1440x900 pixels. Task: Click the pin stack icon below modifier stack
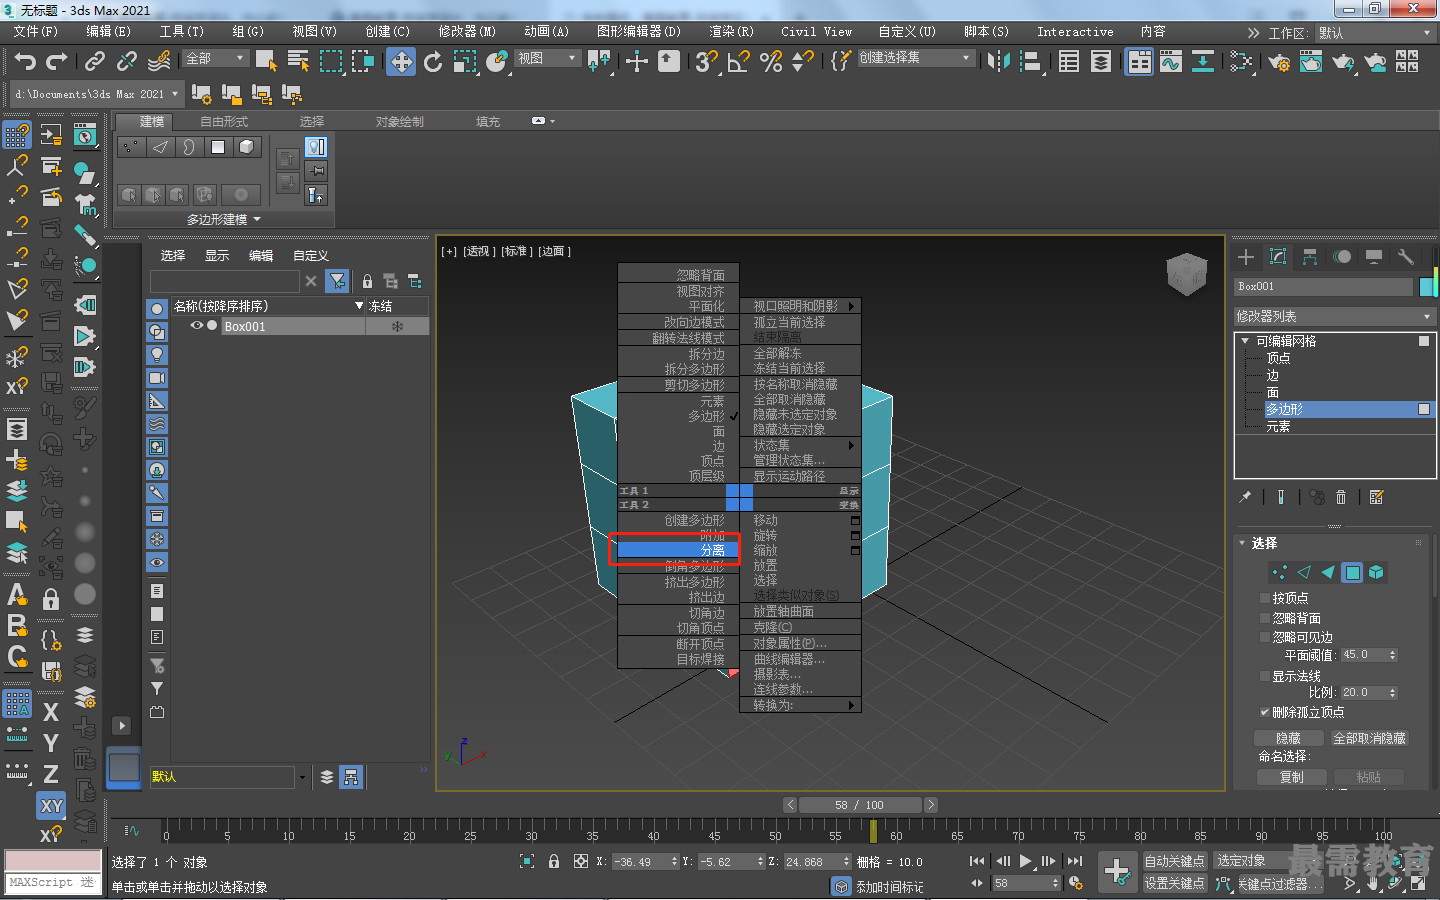click(x=1245, y=497)
